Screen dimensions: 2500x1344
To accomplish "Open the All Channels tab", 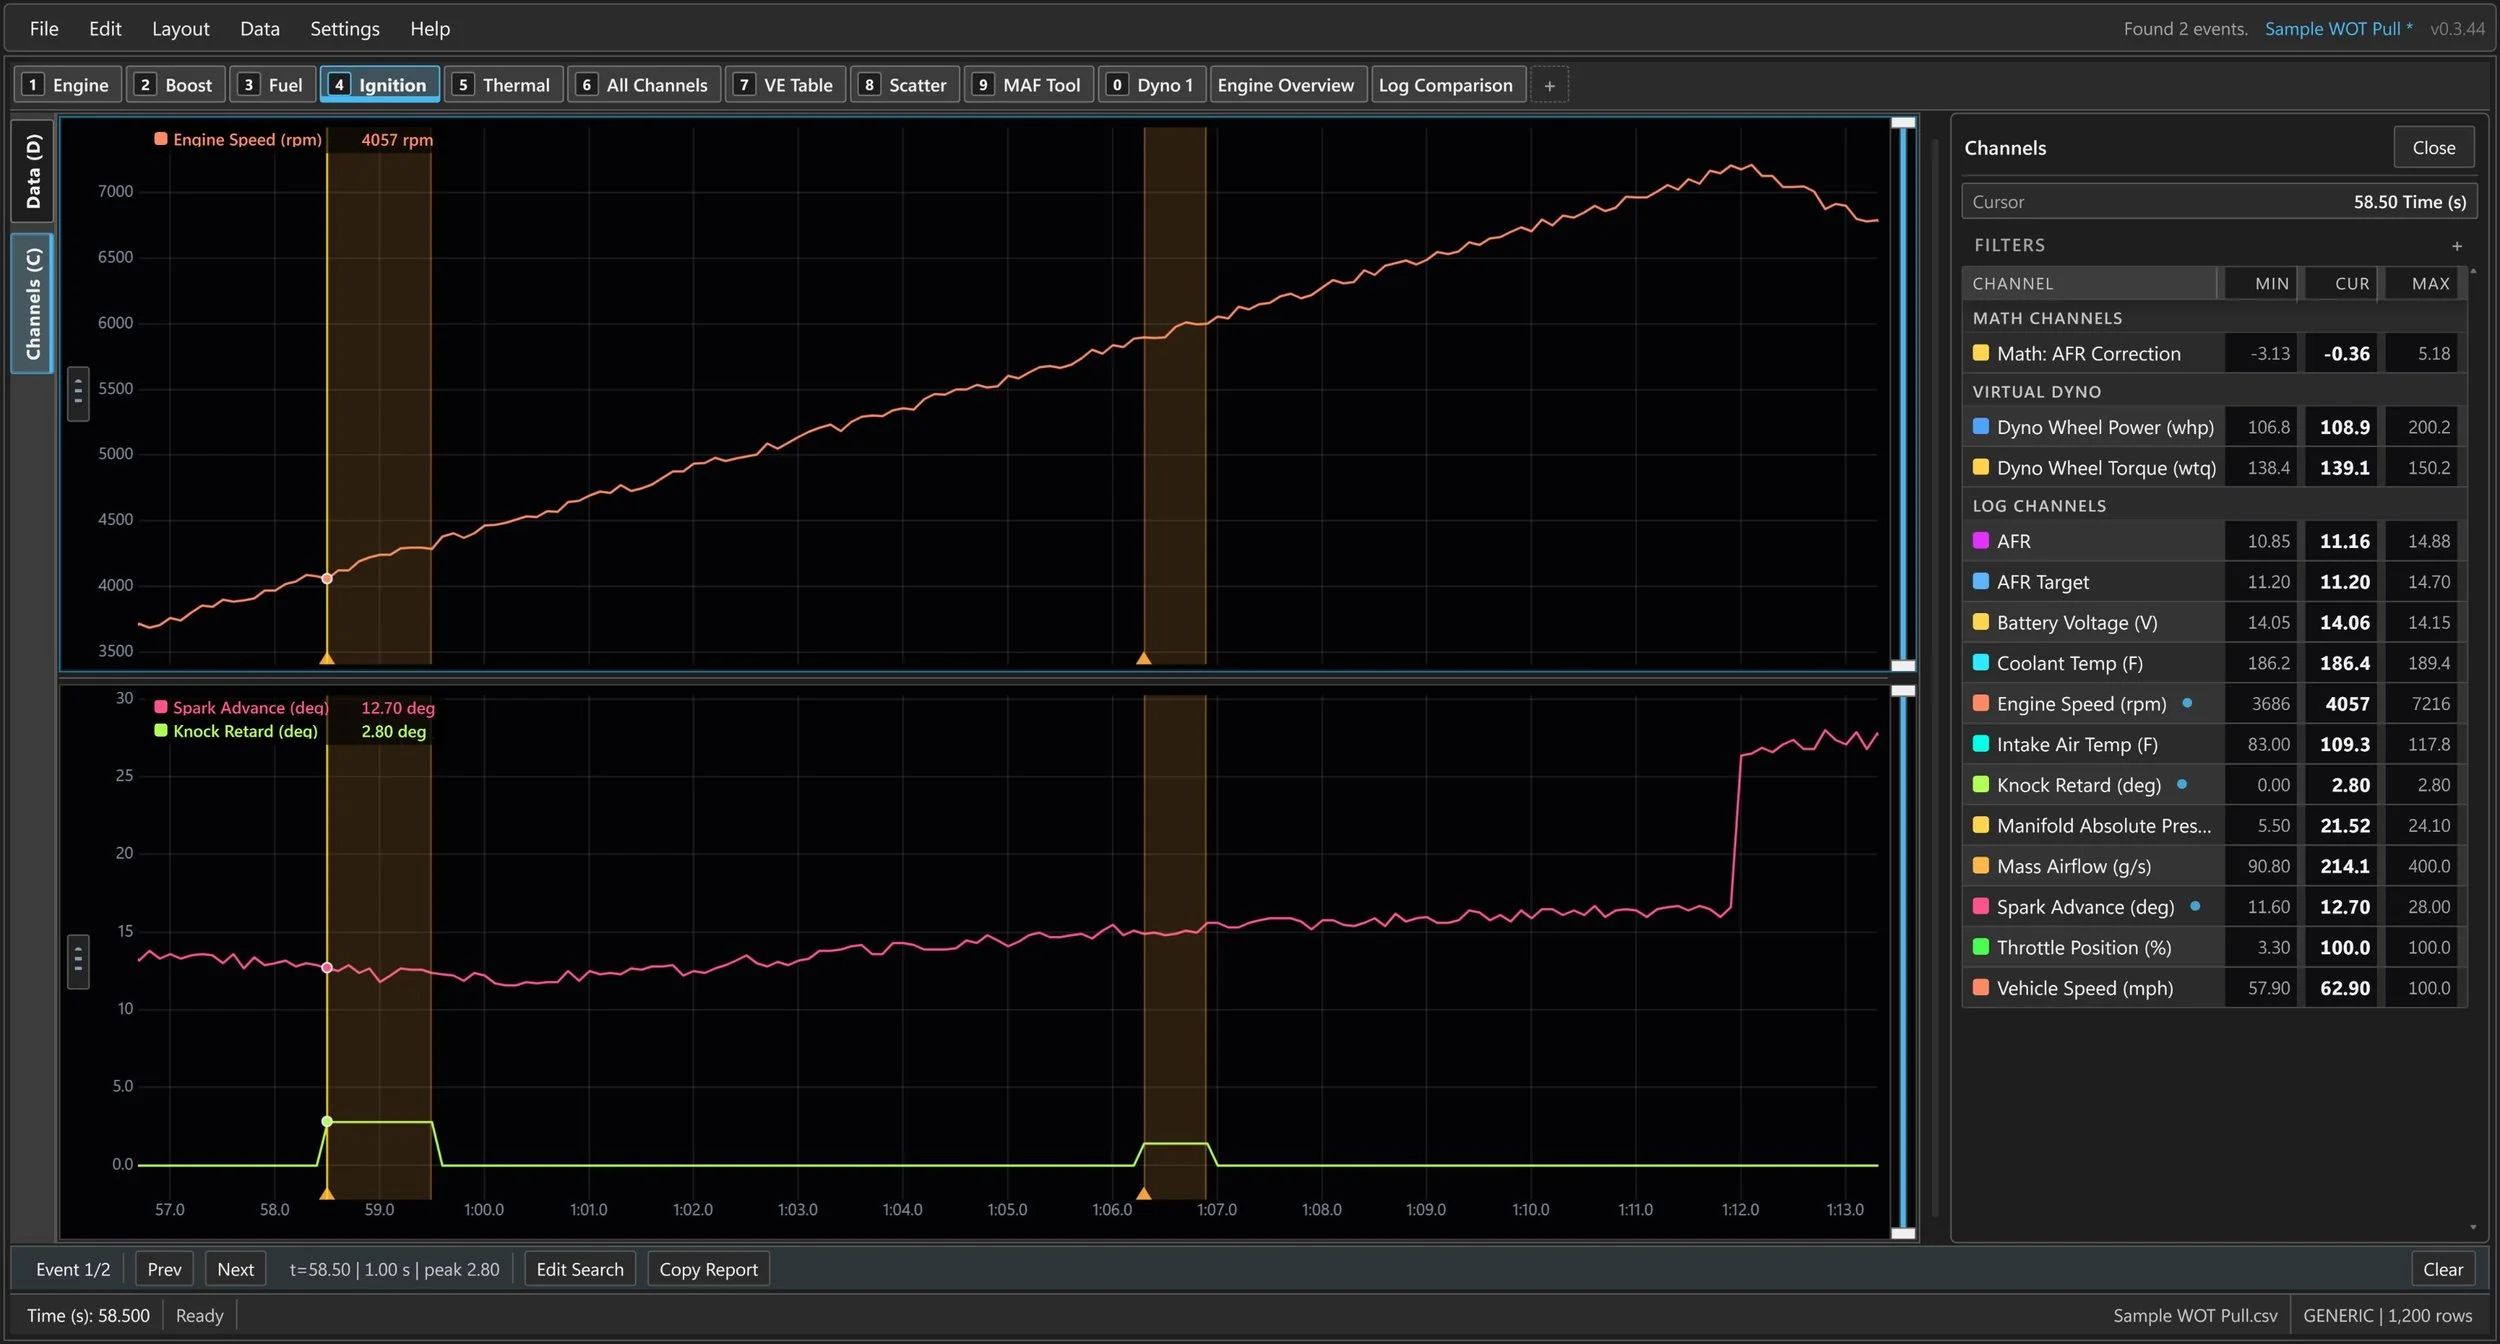I will pos(645,85).
